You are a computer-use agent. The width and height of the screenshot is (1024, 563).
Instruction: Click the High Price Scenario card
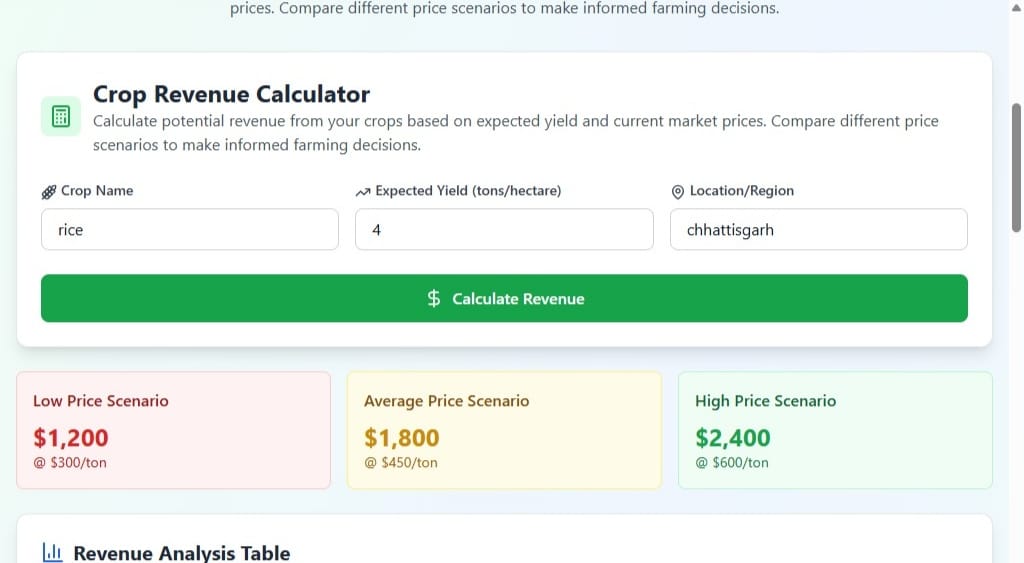(835, 430)
